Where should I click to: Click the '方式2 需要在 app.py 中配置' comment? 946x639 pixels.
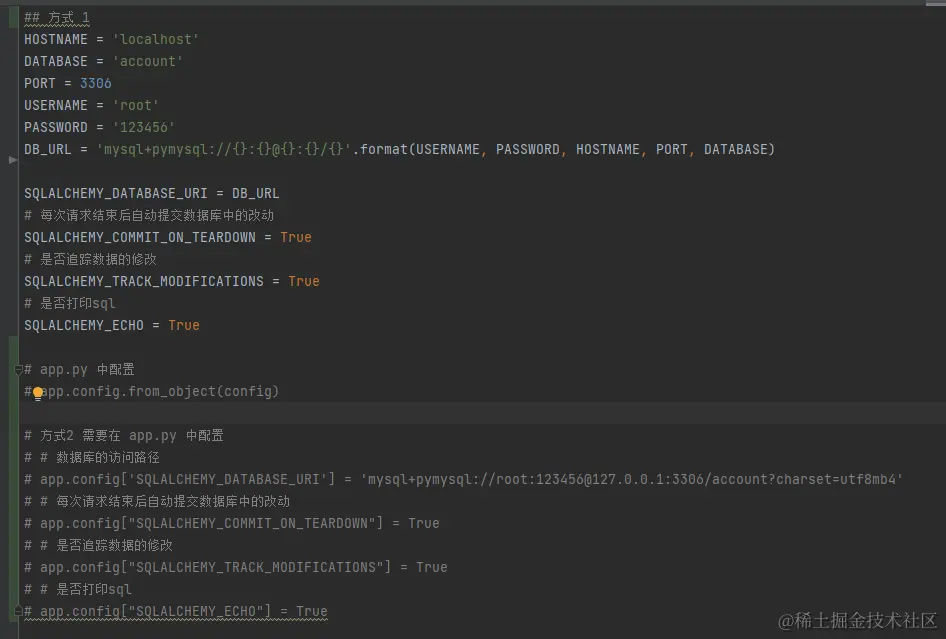point(132,435)
